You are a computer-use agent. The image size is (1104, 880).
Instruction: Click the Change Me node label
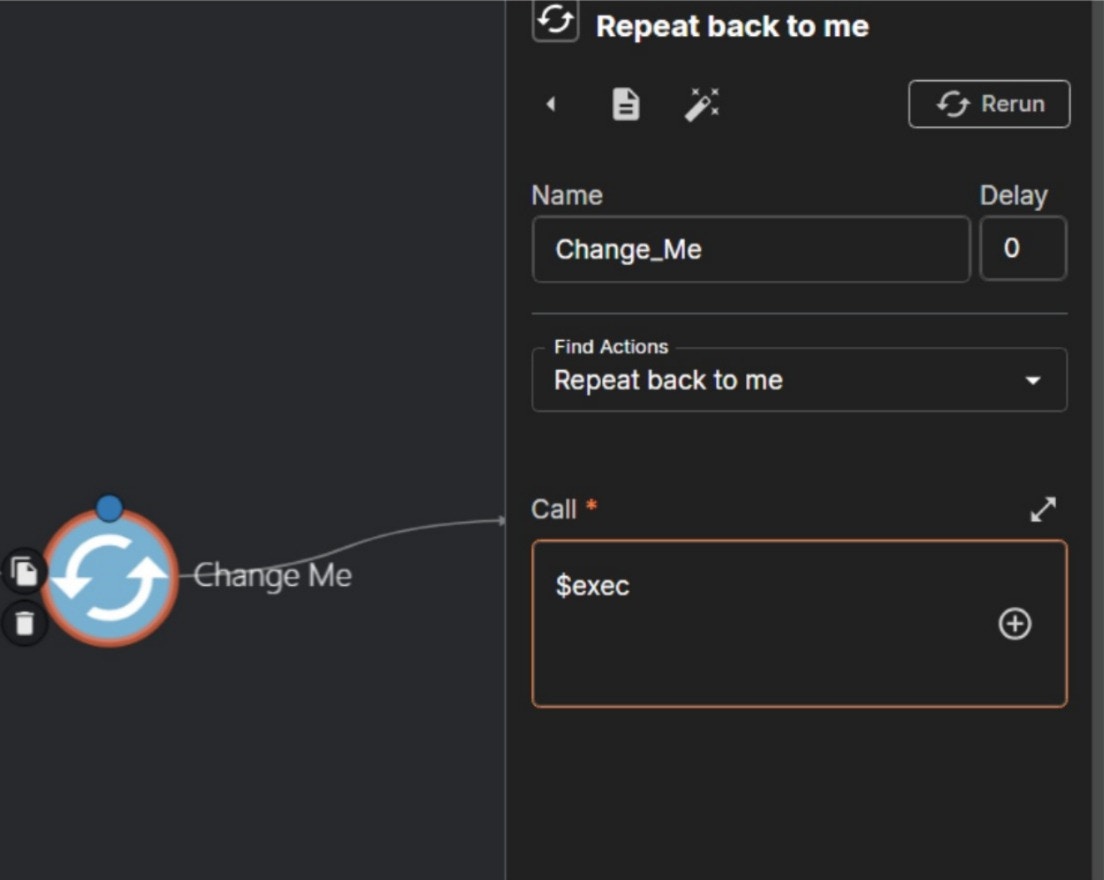point(274,575)
